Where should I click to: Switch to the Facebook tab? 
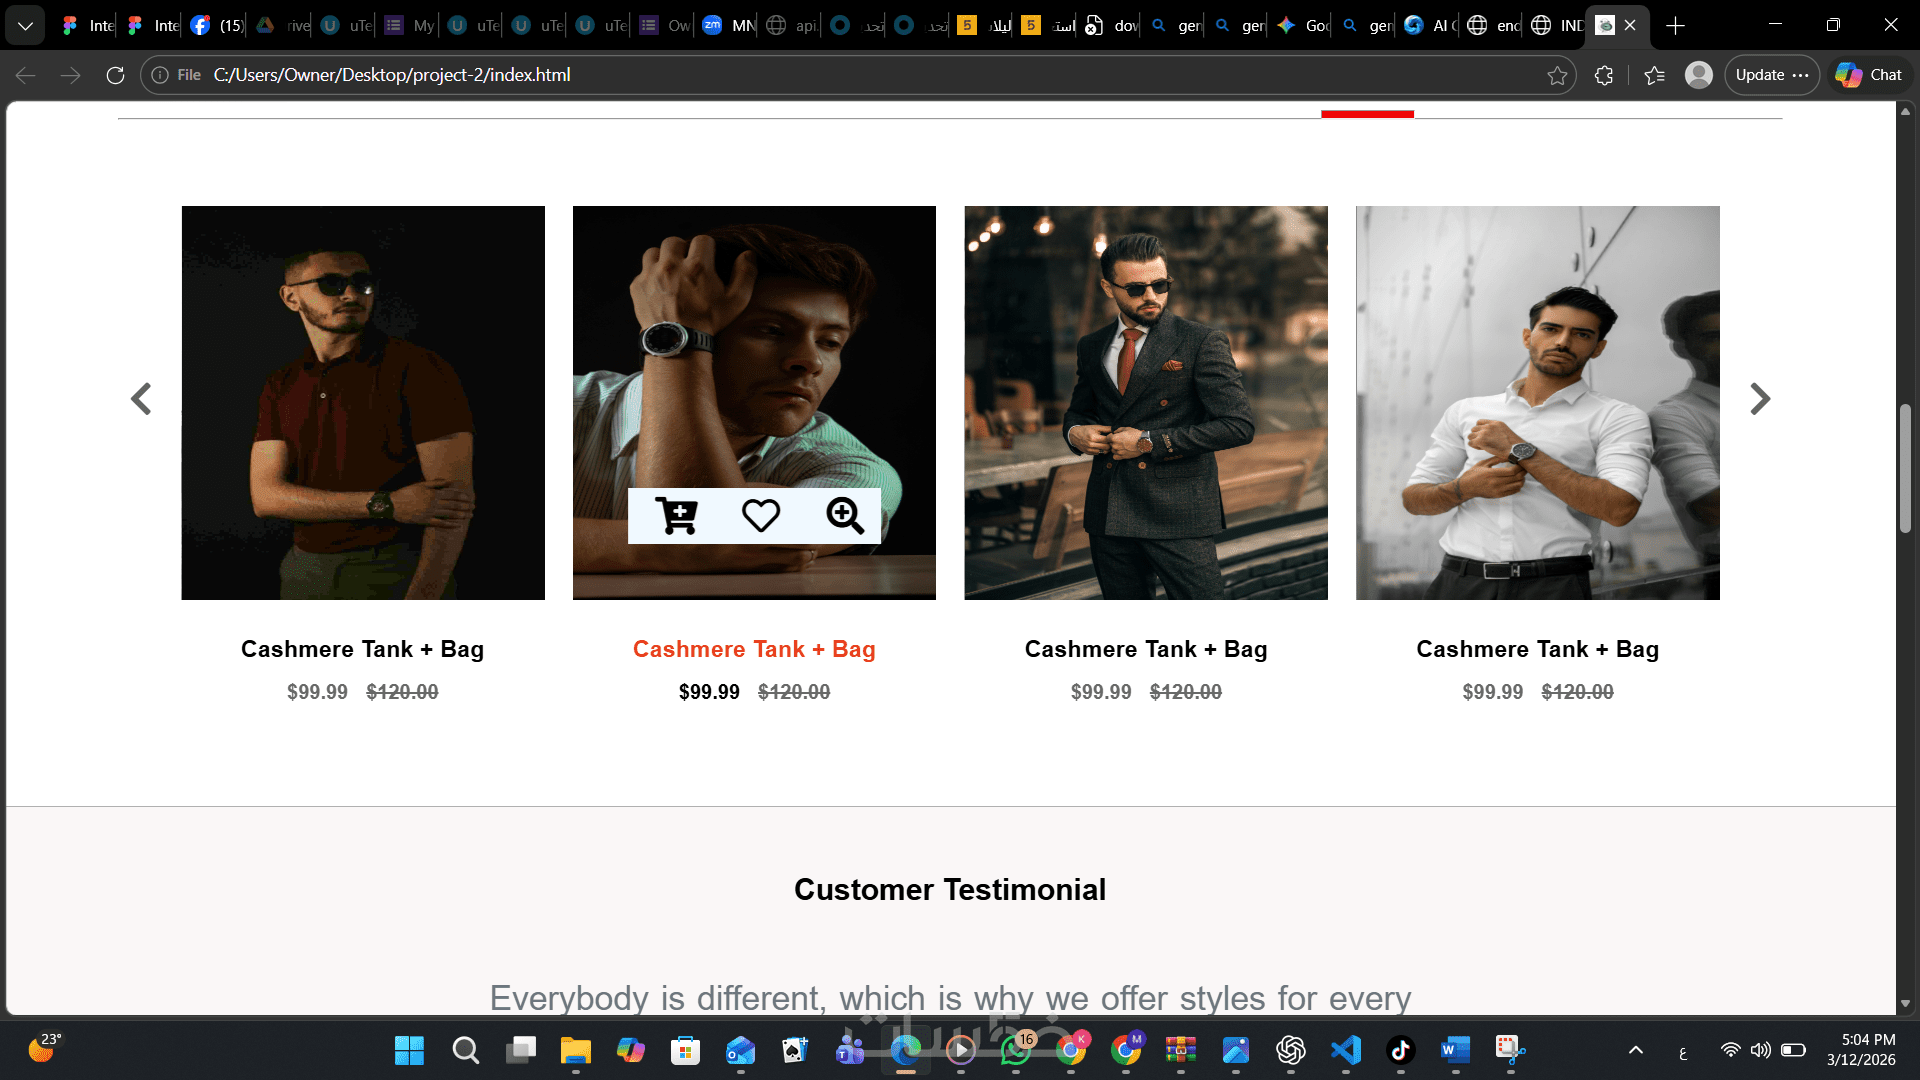216,26
